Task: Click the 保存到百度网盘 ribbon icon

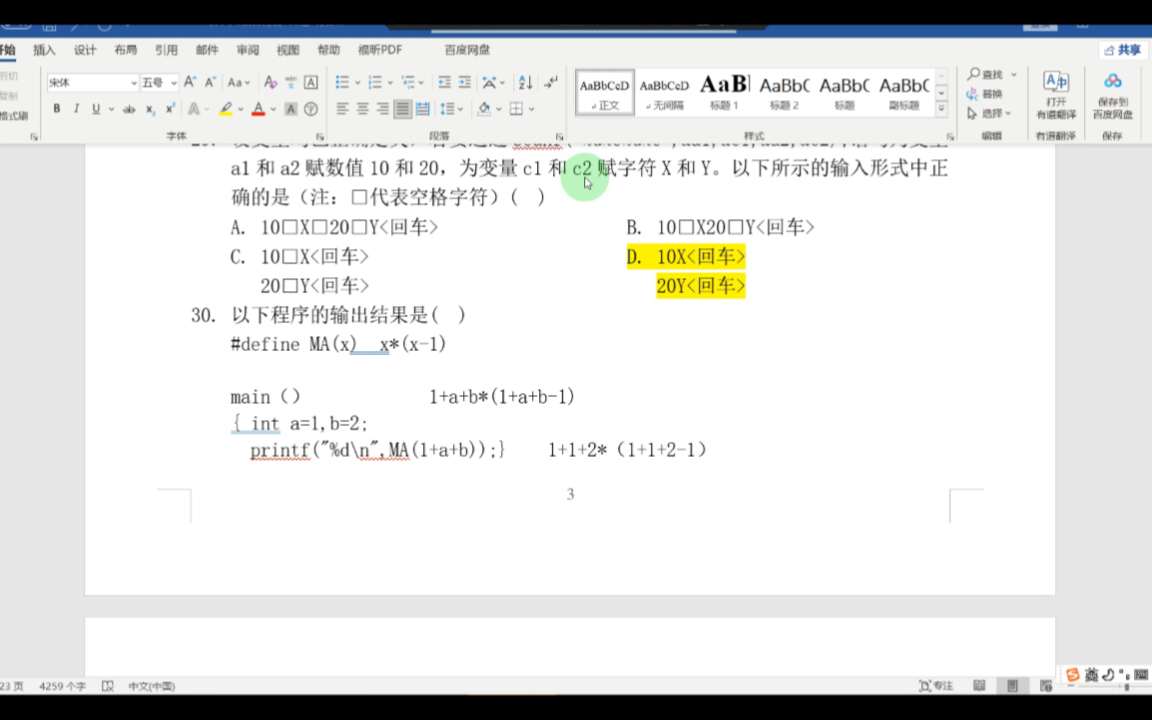Action: [x=1111, y=95]
